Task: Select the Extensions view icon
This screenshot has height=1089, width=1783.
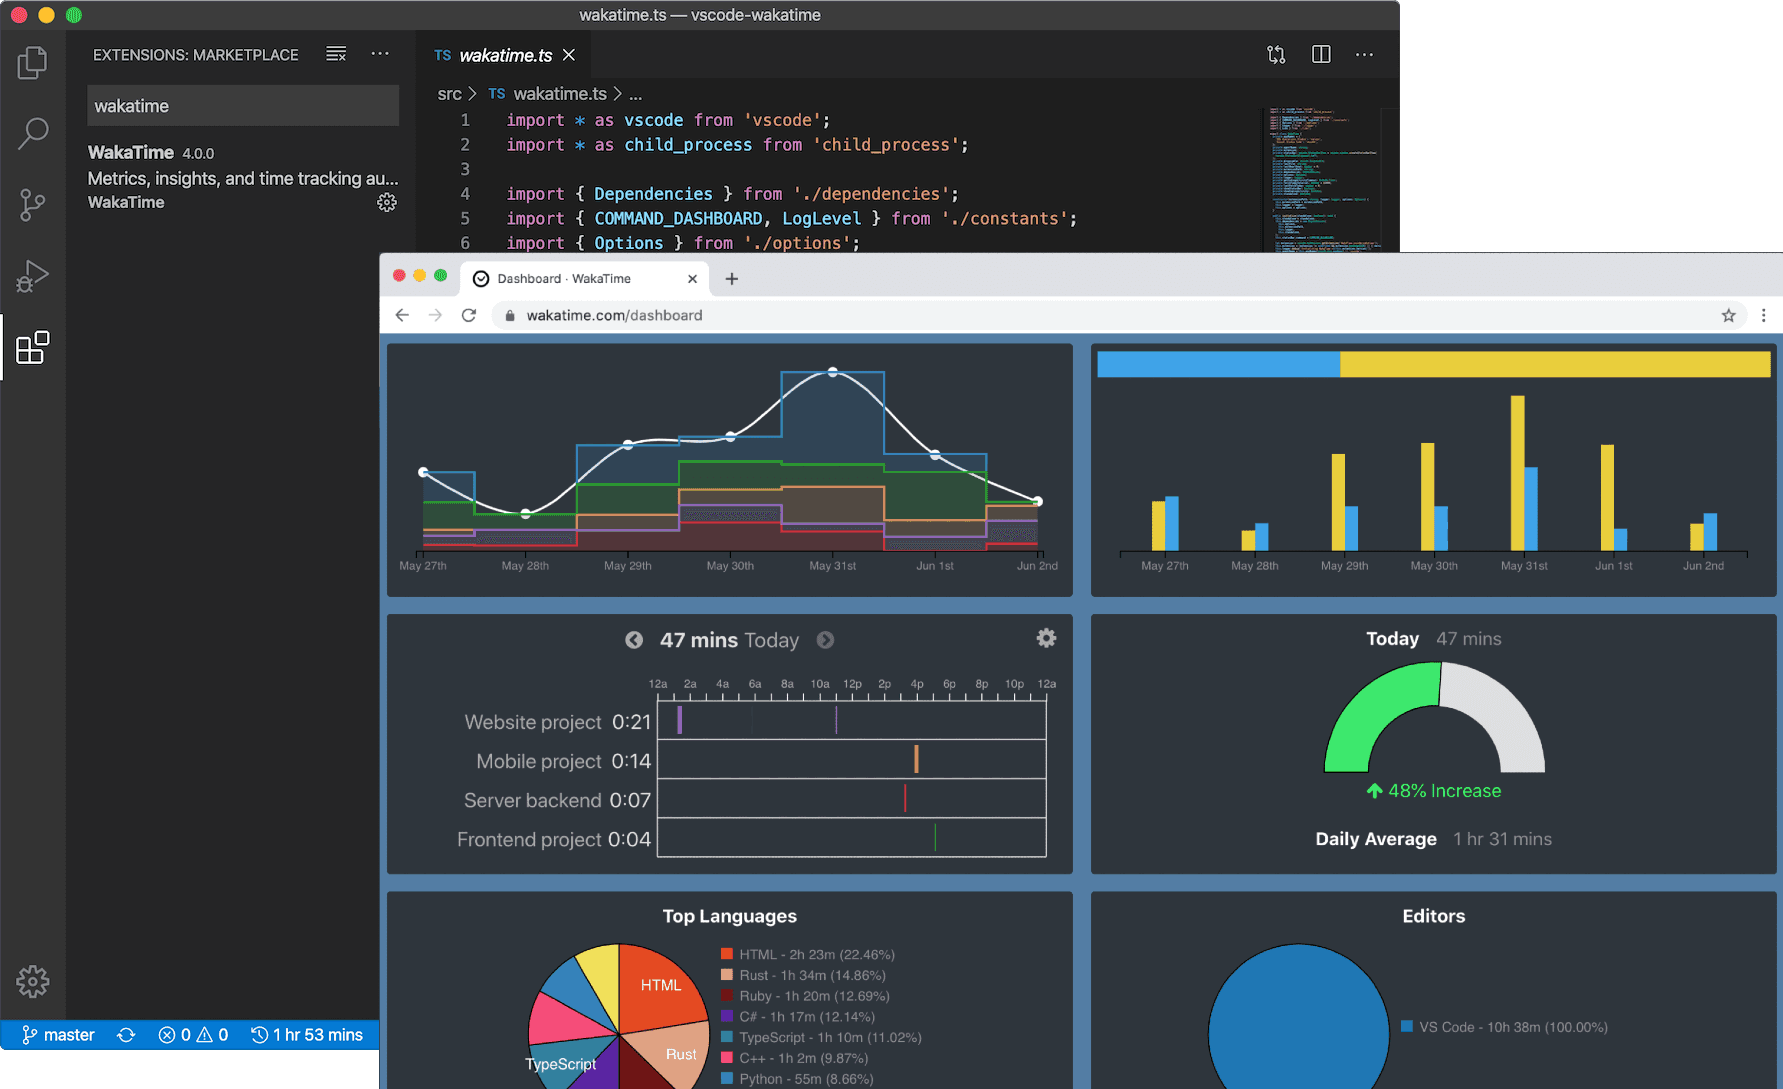Action: coord(32,347)
